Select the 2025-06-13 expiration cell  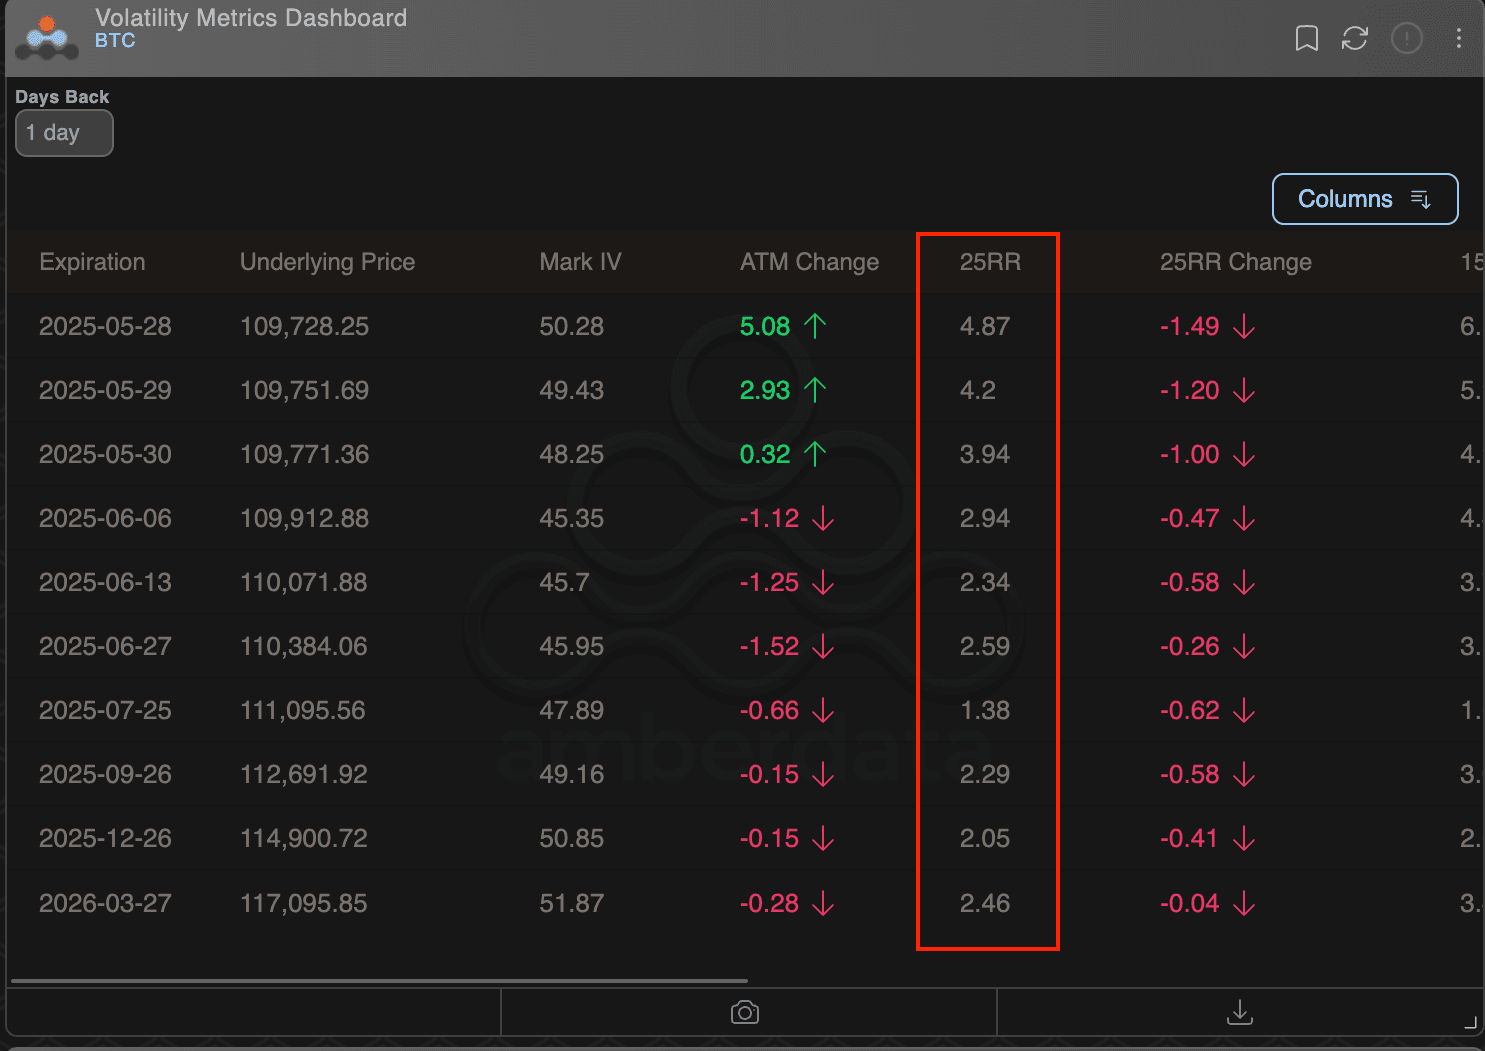[105, 582]
